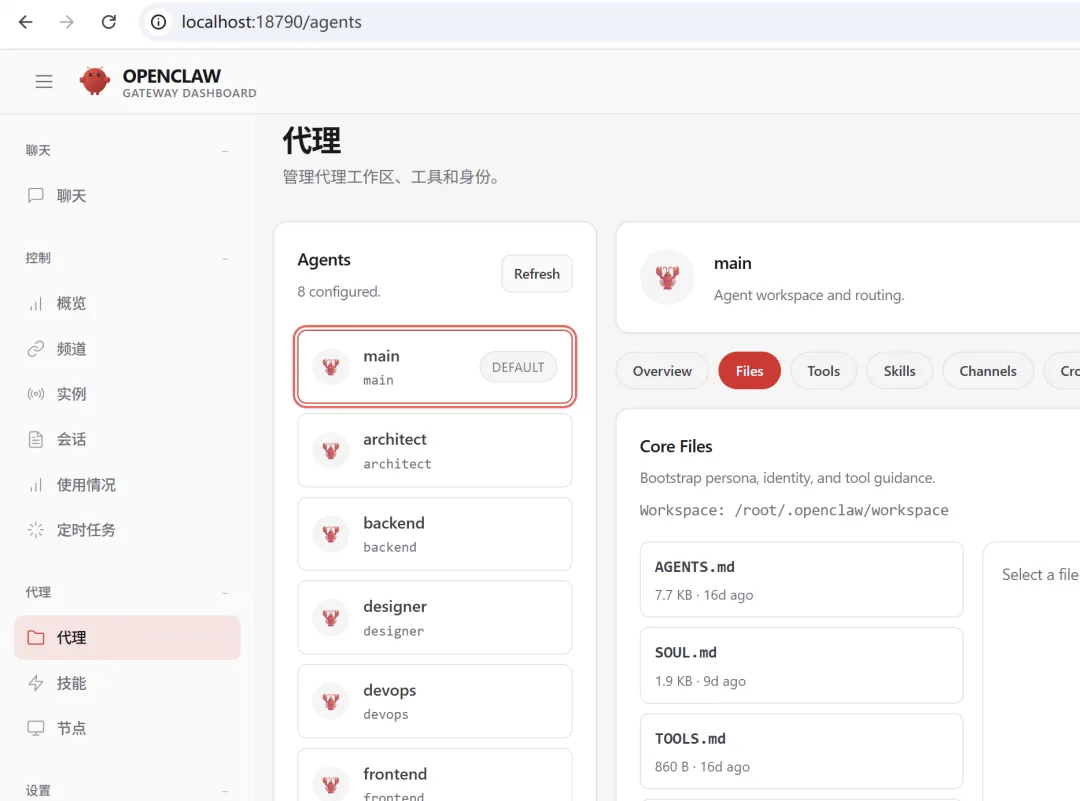The width and height of the screenshot is (1080, 801).
Task: Switch to the Files tab
Action: tap(749, 371)
